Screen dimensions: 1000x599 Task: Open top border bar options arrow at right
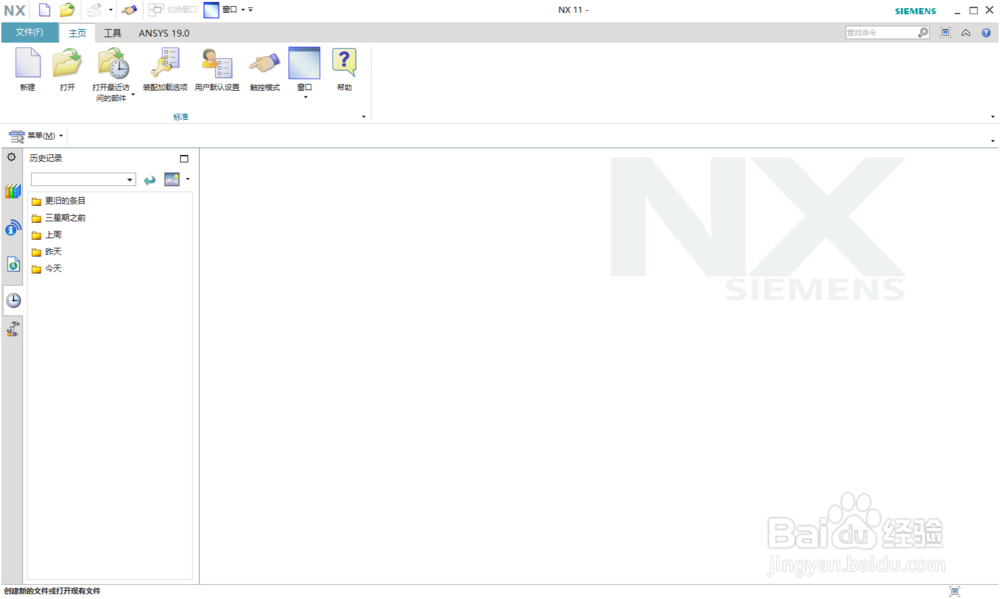pos(992,140)
